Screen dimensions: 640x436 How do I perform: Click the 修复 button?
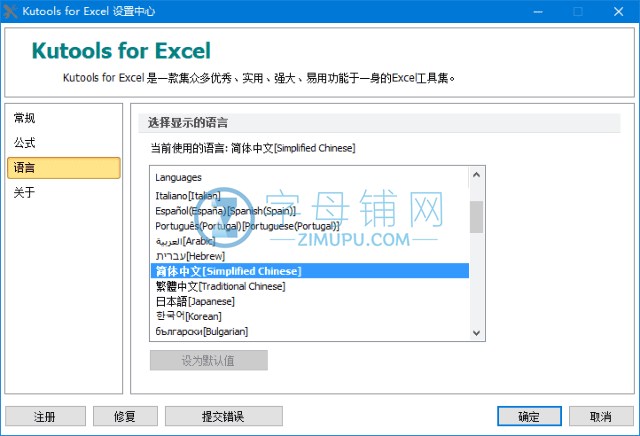point(125,416)
